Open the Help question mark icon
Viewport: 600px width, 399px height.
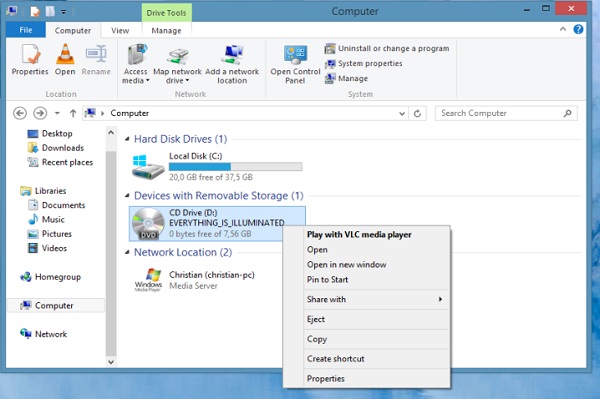coord(579,29)
